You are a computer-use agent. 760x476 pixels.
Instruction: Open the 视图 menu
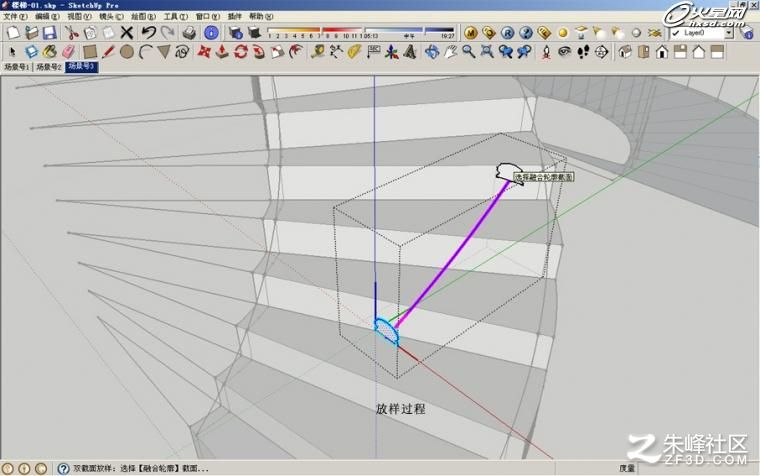click(79, 16)
